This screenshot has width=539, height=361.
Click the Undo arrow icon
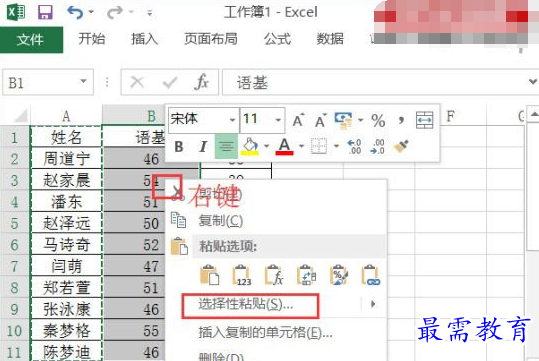coord(75,12)
